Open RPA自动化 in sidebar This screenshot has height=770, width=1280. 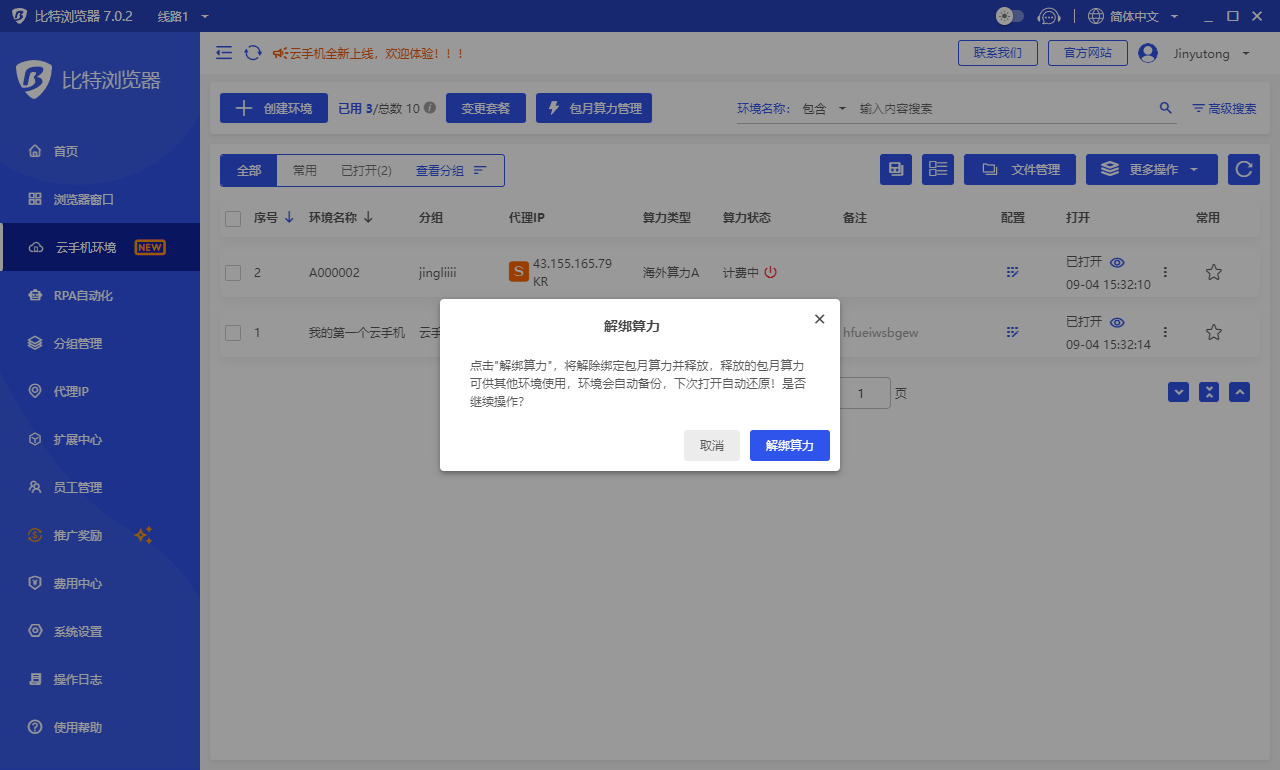coord(100,295)
